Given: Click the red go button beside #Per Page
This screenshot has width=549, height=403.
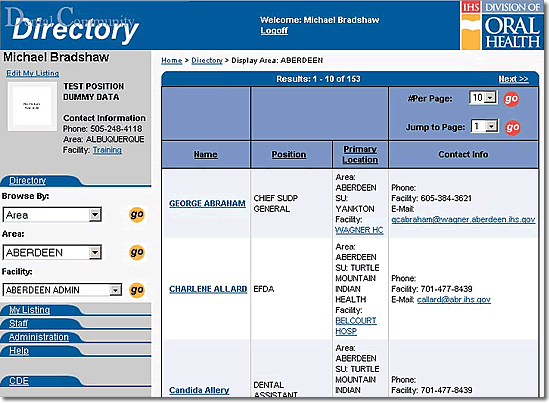Looking at the screenshot, I should (x=511, y=99).
